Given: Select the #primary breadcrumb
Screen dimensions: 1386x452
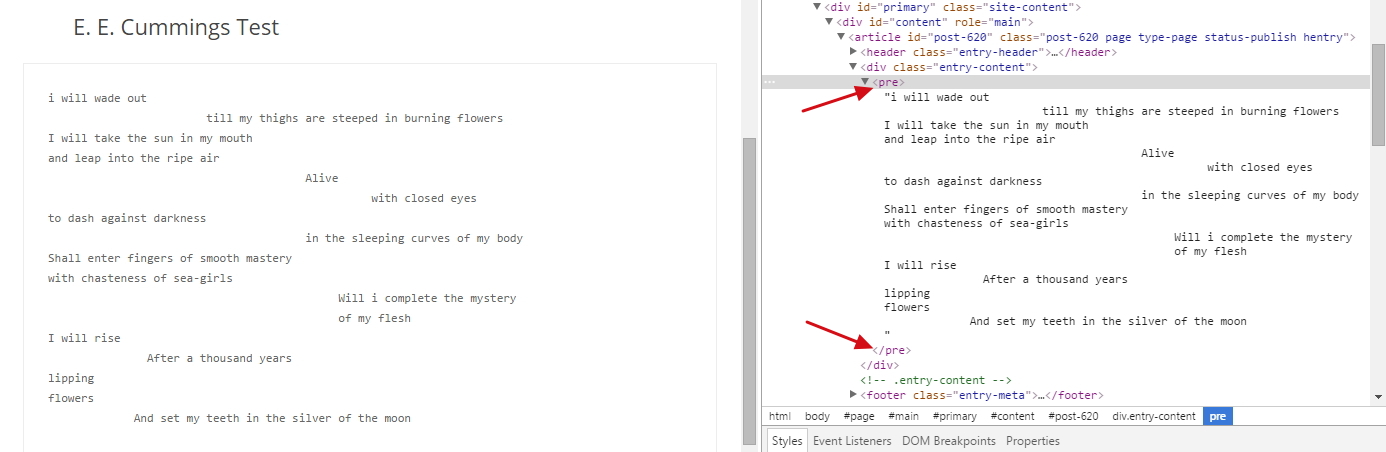Looking at the screenshot, I should (x=956, y=417).
